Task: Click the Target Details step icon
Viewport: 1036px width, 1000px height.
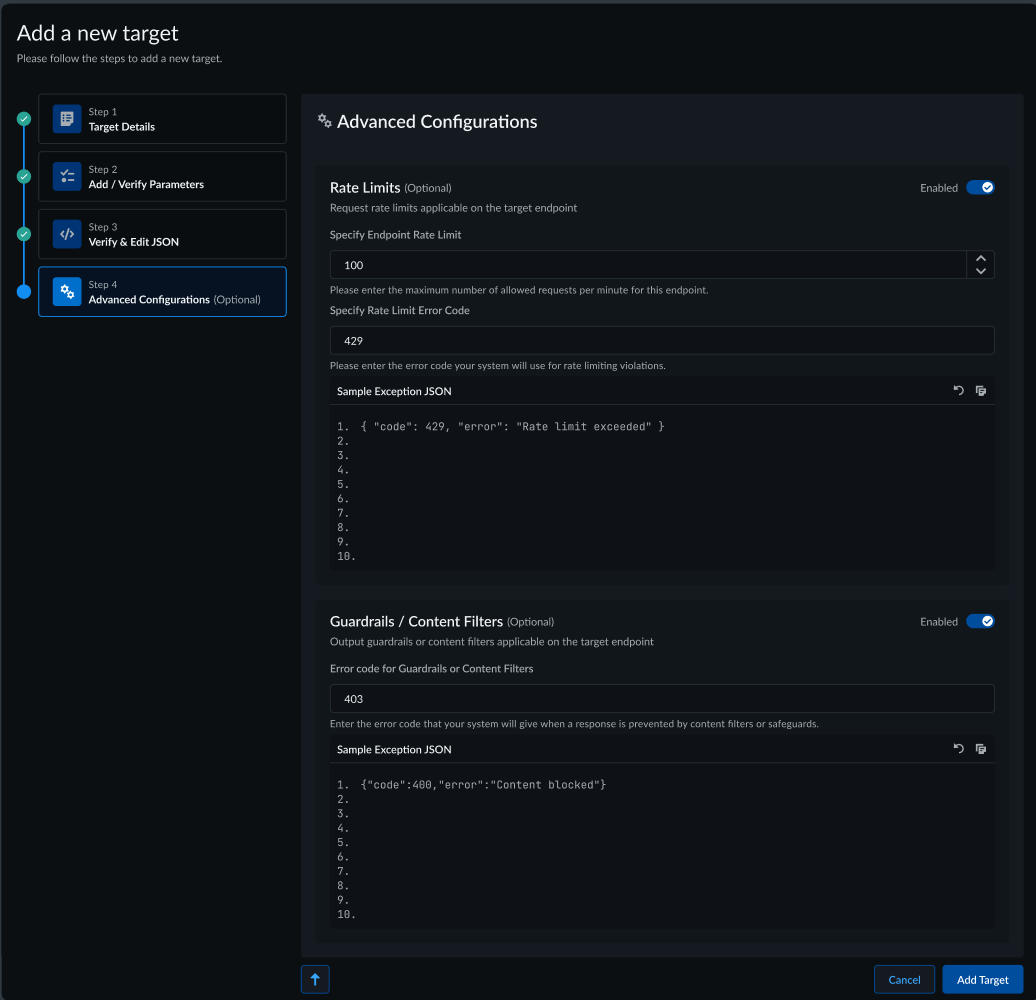Action: click(67, 119)
